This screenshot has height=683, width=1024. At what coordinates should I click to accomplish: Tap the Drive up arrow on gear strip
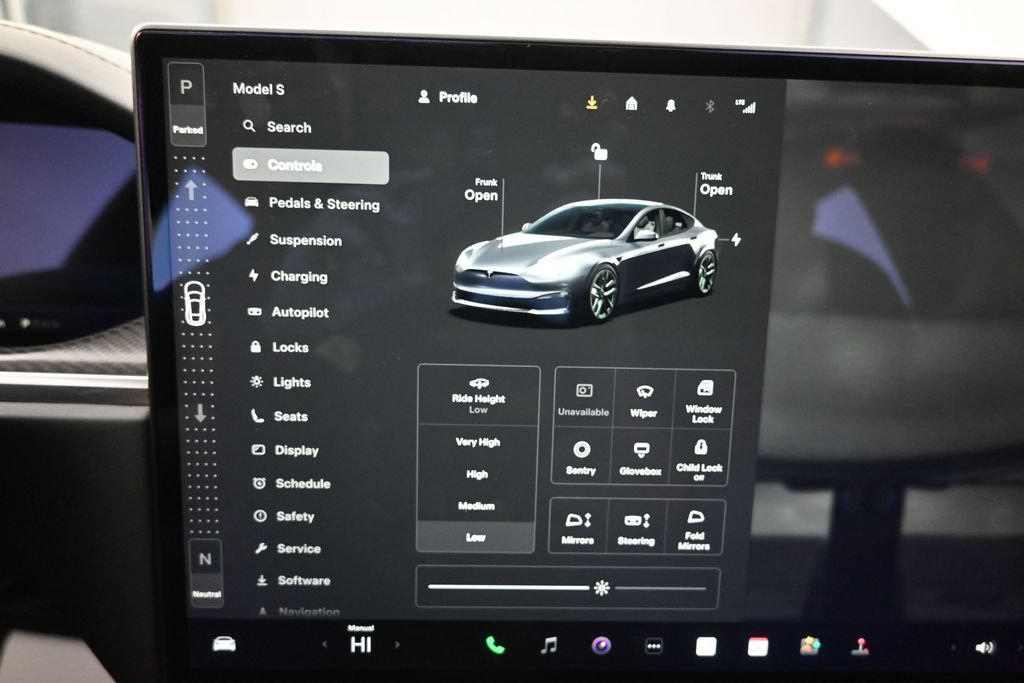coord(191,189)
